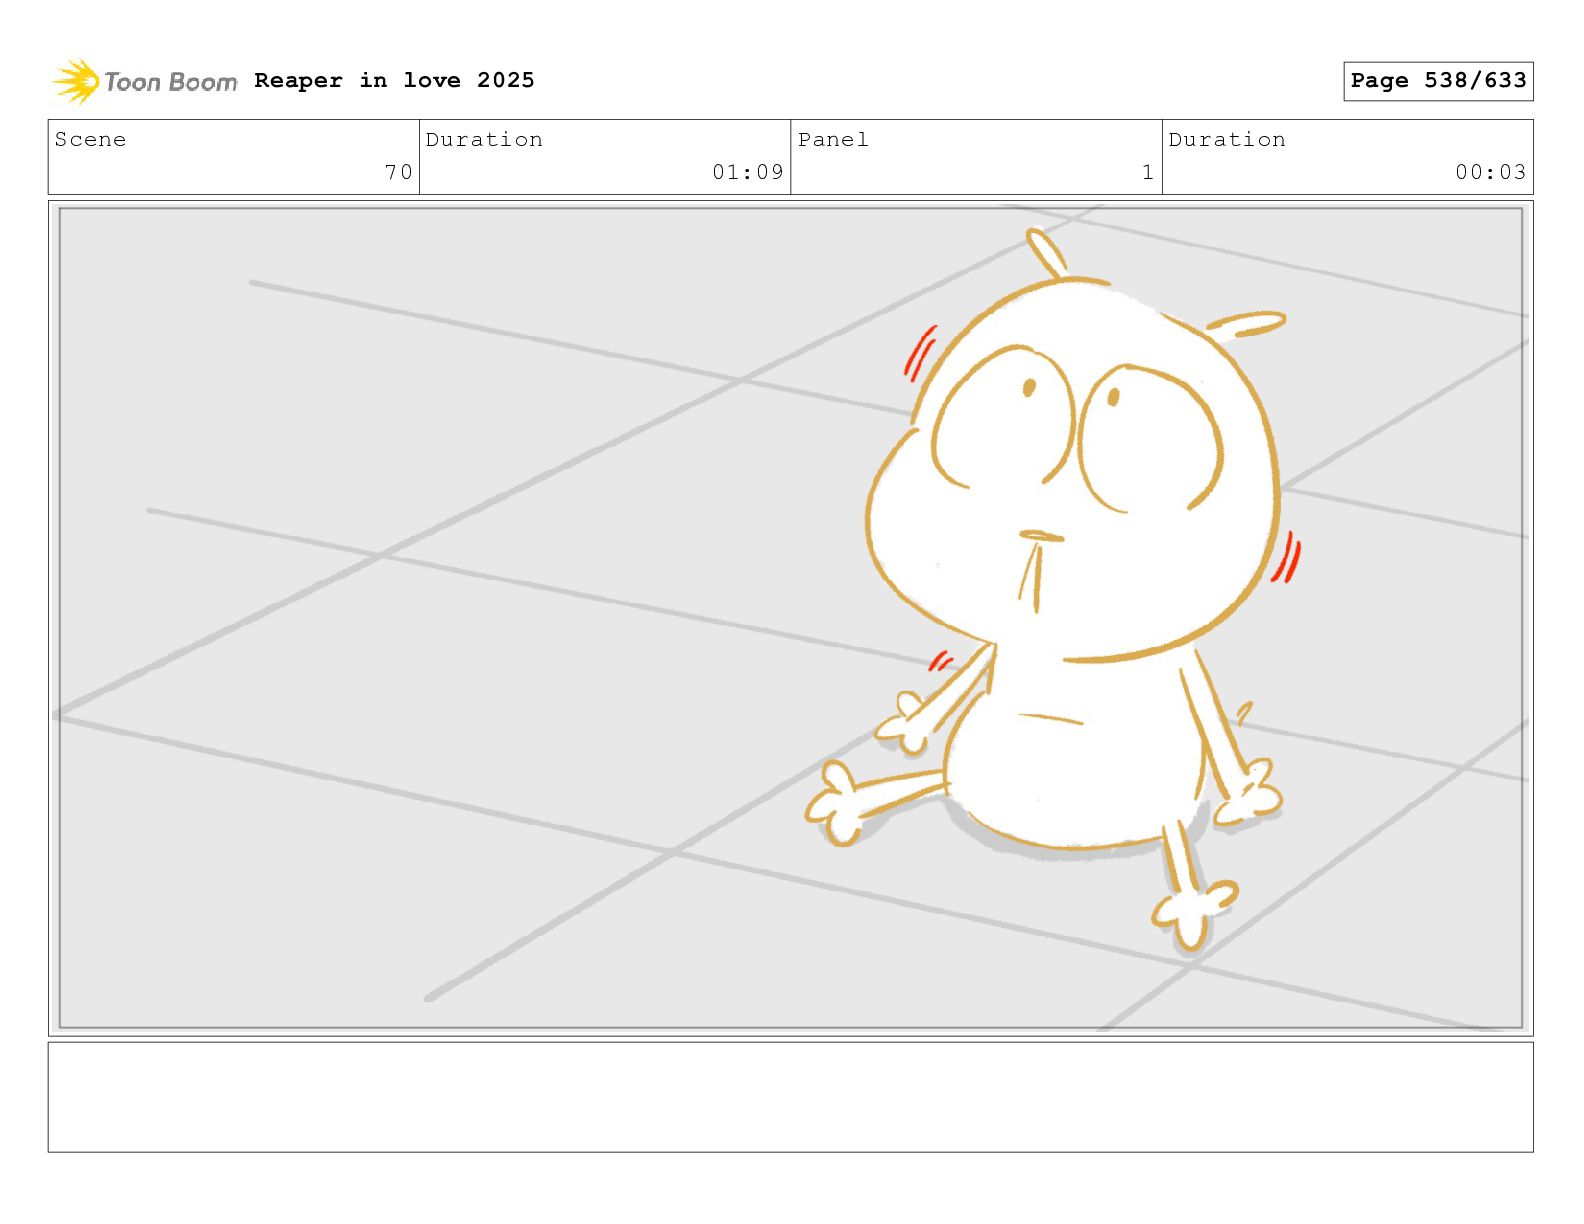Image resolution: width=1584 pixels, height=1224 pixels.
Task: Click the 'Scene' header label
Action: tap(90, 140)
